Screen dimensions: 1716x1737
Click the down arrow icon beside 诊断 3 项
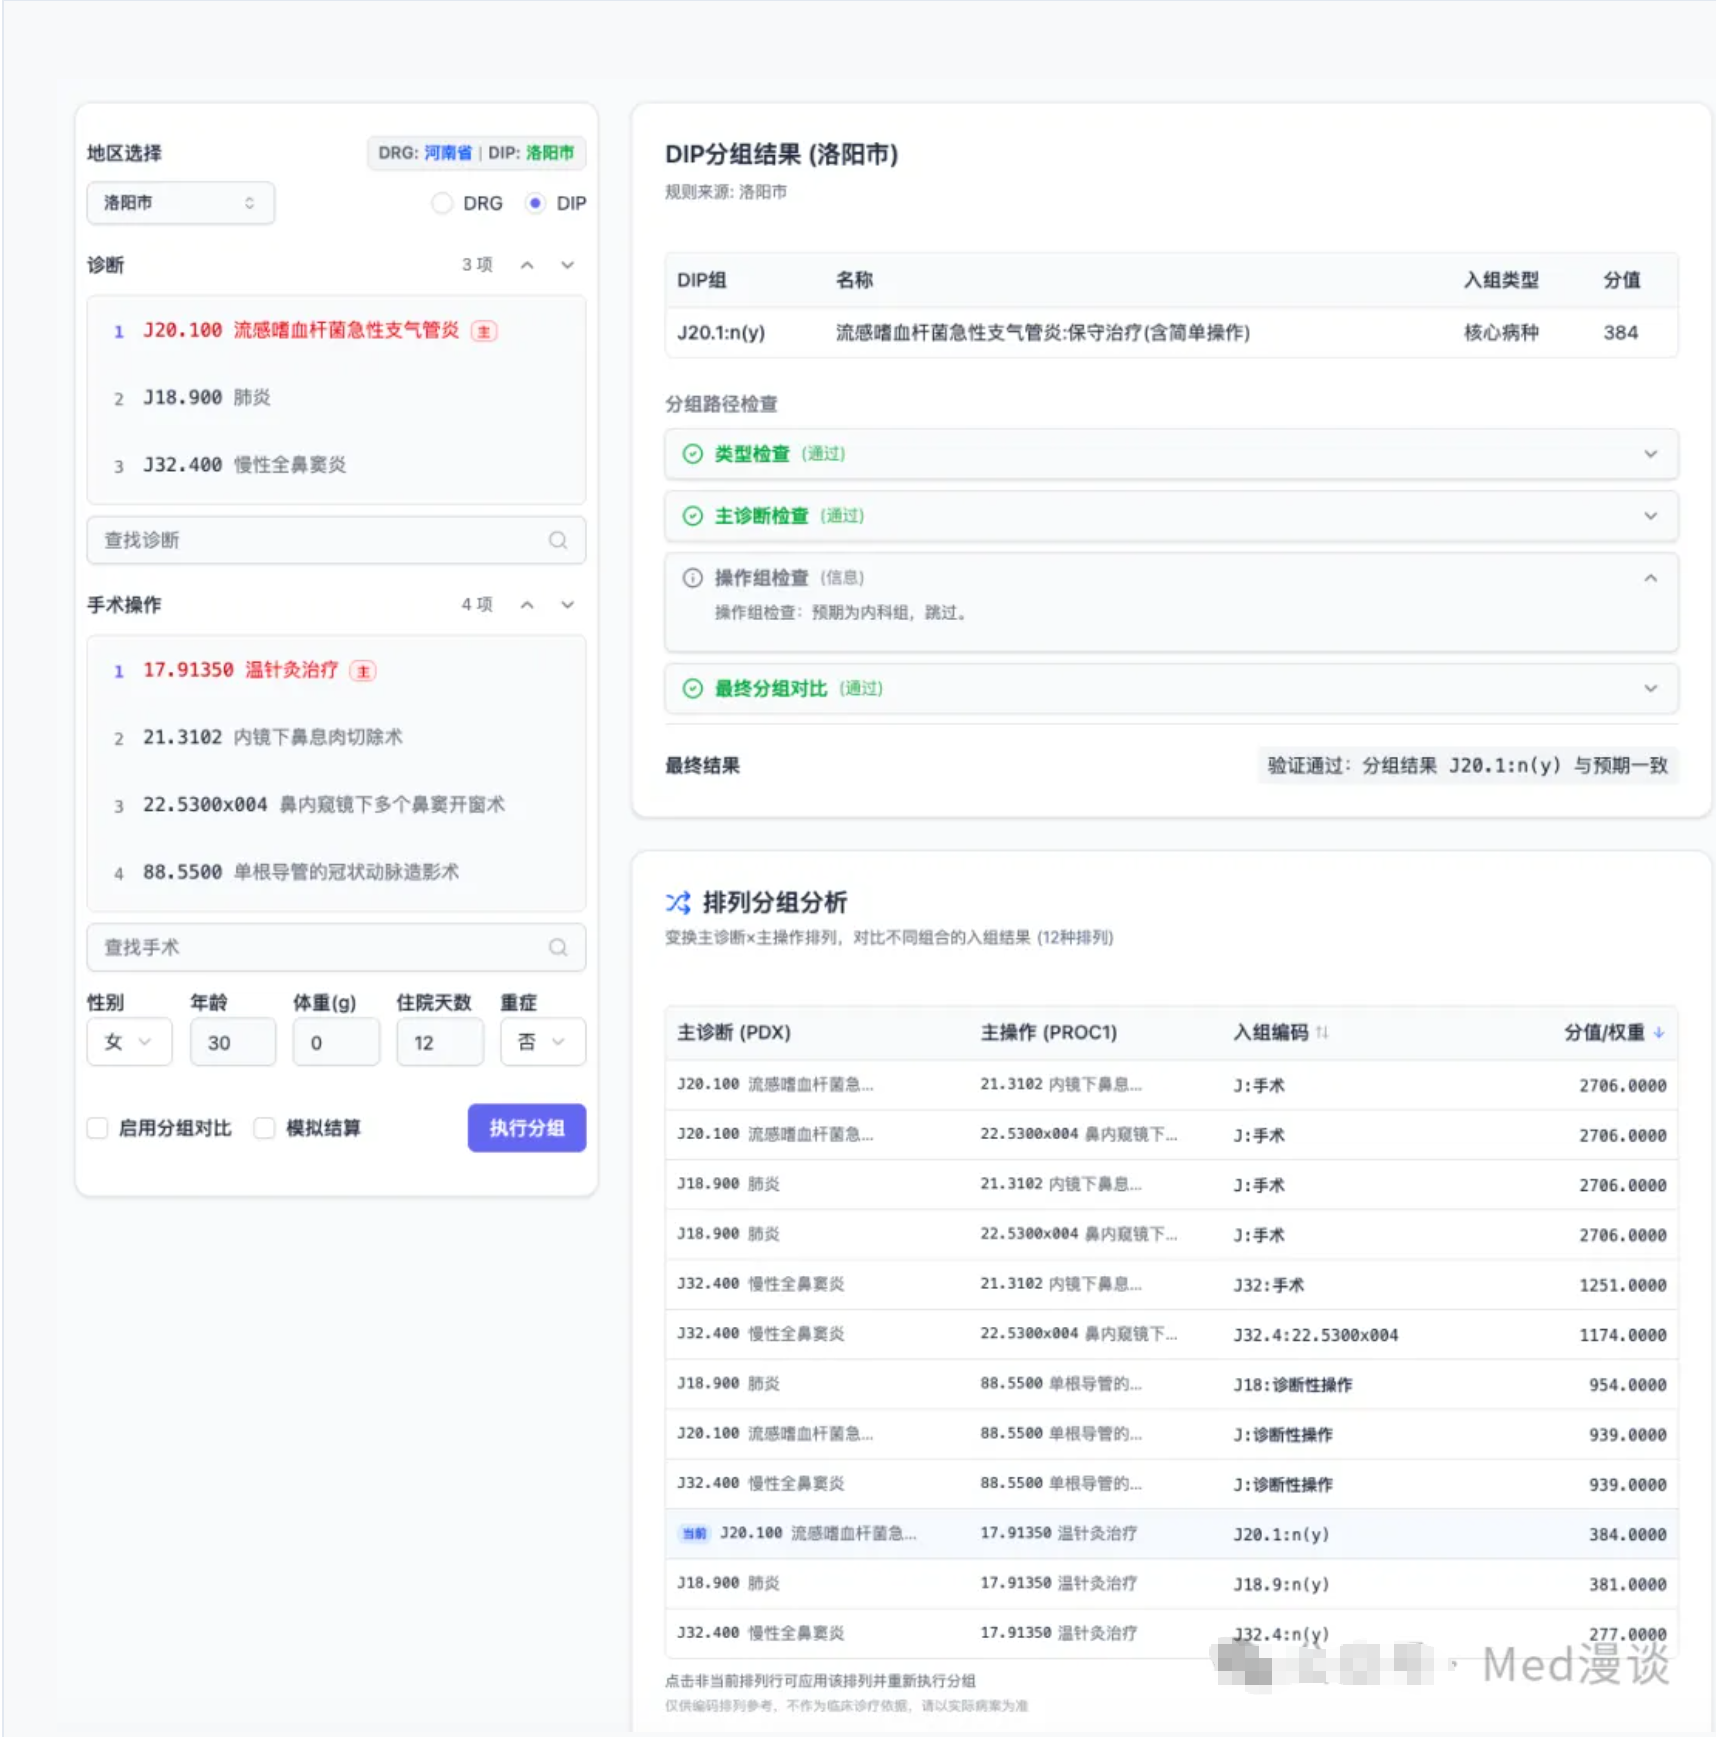pyautogui.click(x=567, y=265)
